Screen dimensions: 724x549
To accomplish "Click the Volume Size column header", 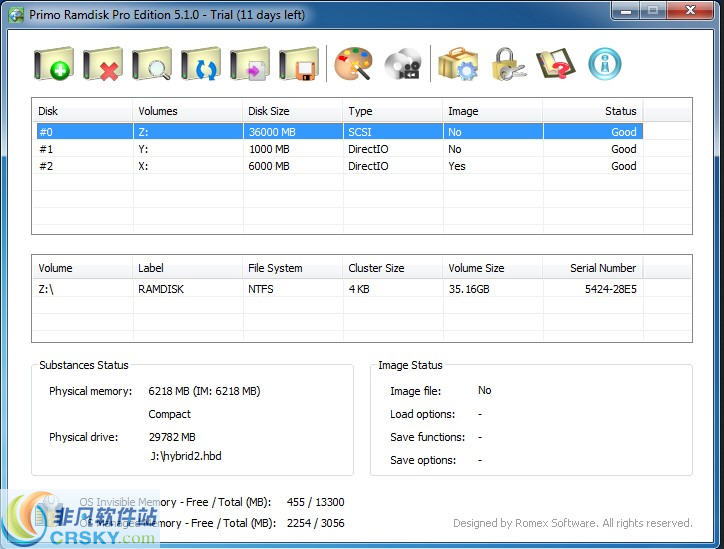I will 493,268.
